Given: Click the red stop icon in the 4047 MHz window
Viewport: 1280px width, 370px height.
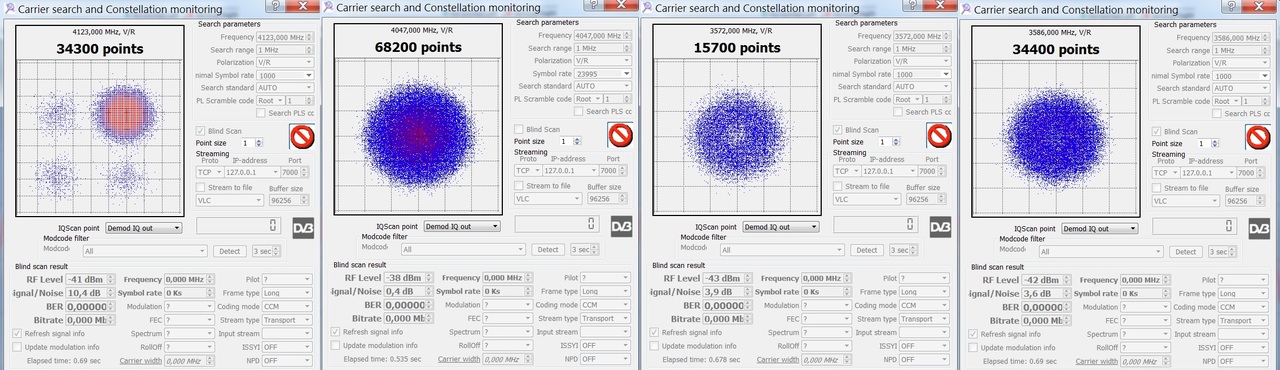Looking at the screenshot, I should [620, 135].
